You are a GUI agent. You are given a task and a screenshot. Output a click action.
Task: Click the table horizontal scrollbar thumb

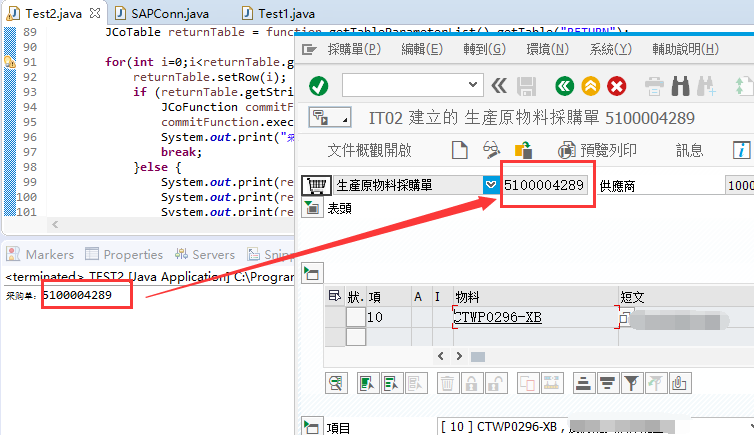[478, 357]
